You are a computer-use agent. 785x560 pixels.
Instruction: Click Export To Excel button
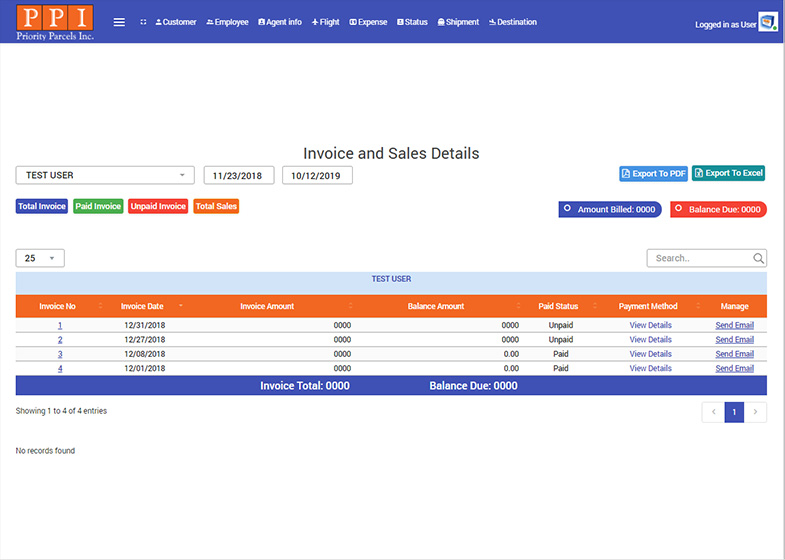(728, 173)
